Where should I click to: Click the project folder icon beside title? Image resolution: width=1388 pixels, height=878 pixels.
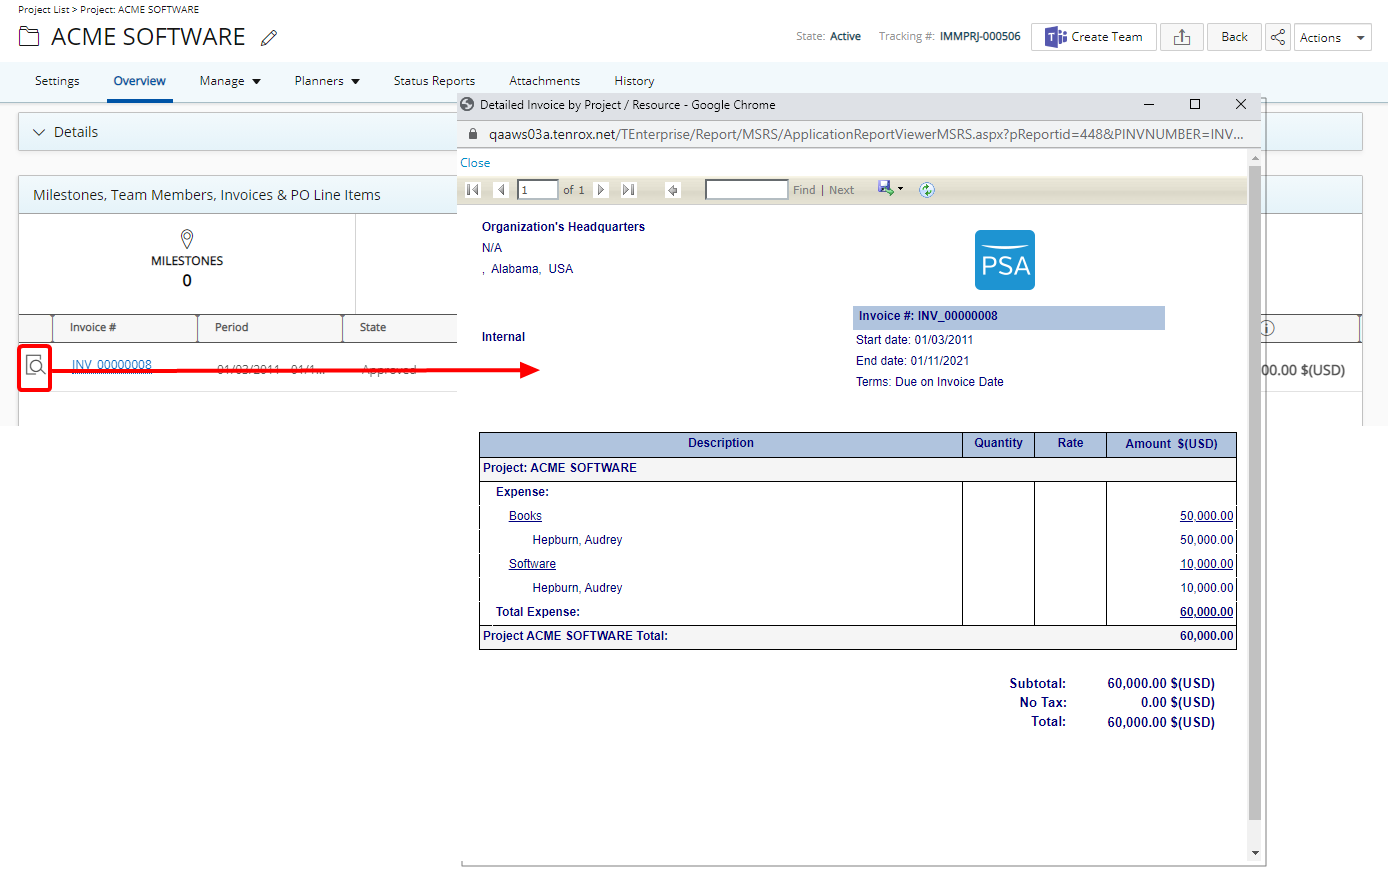tap(29, 37)
